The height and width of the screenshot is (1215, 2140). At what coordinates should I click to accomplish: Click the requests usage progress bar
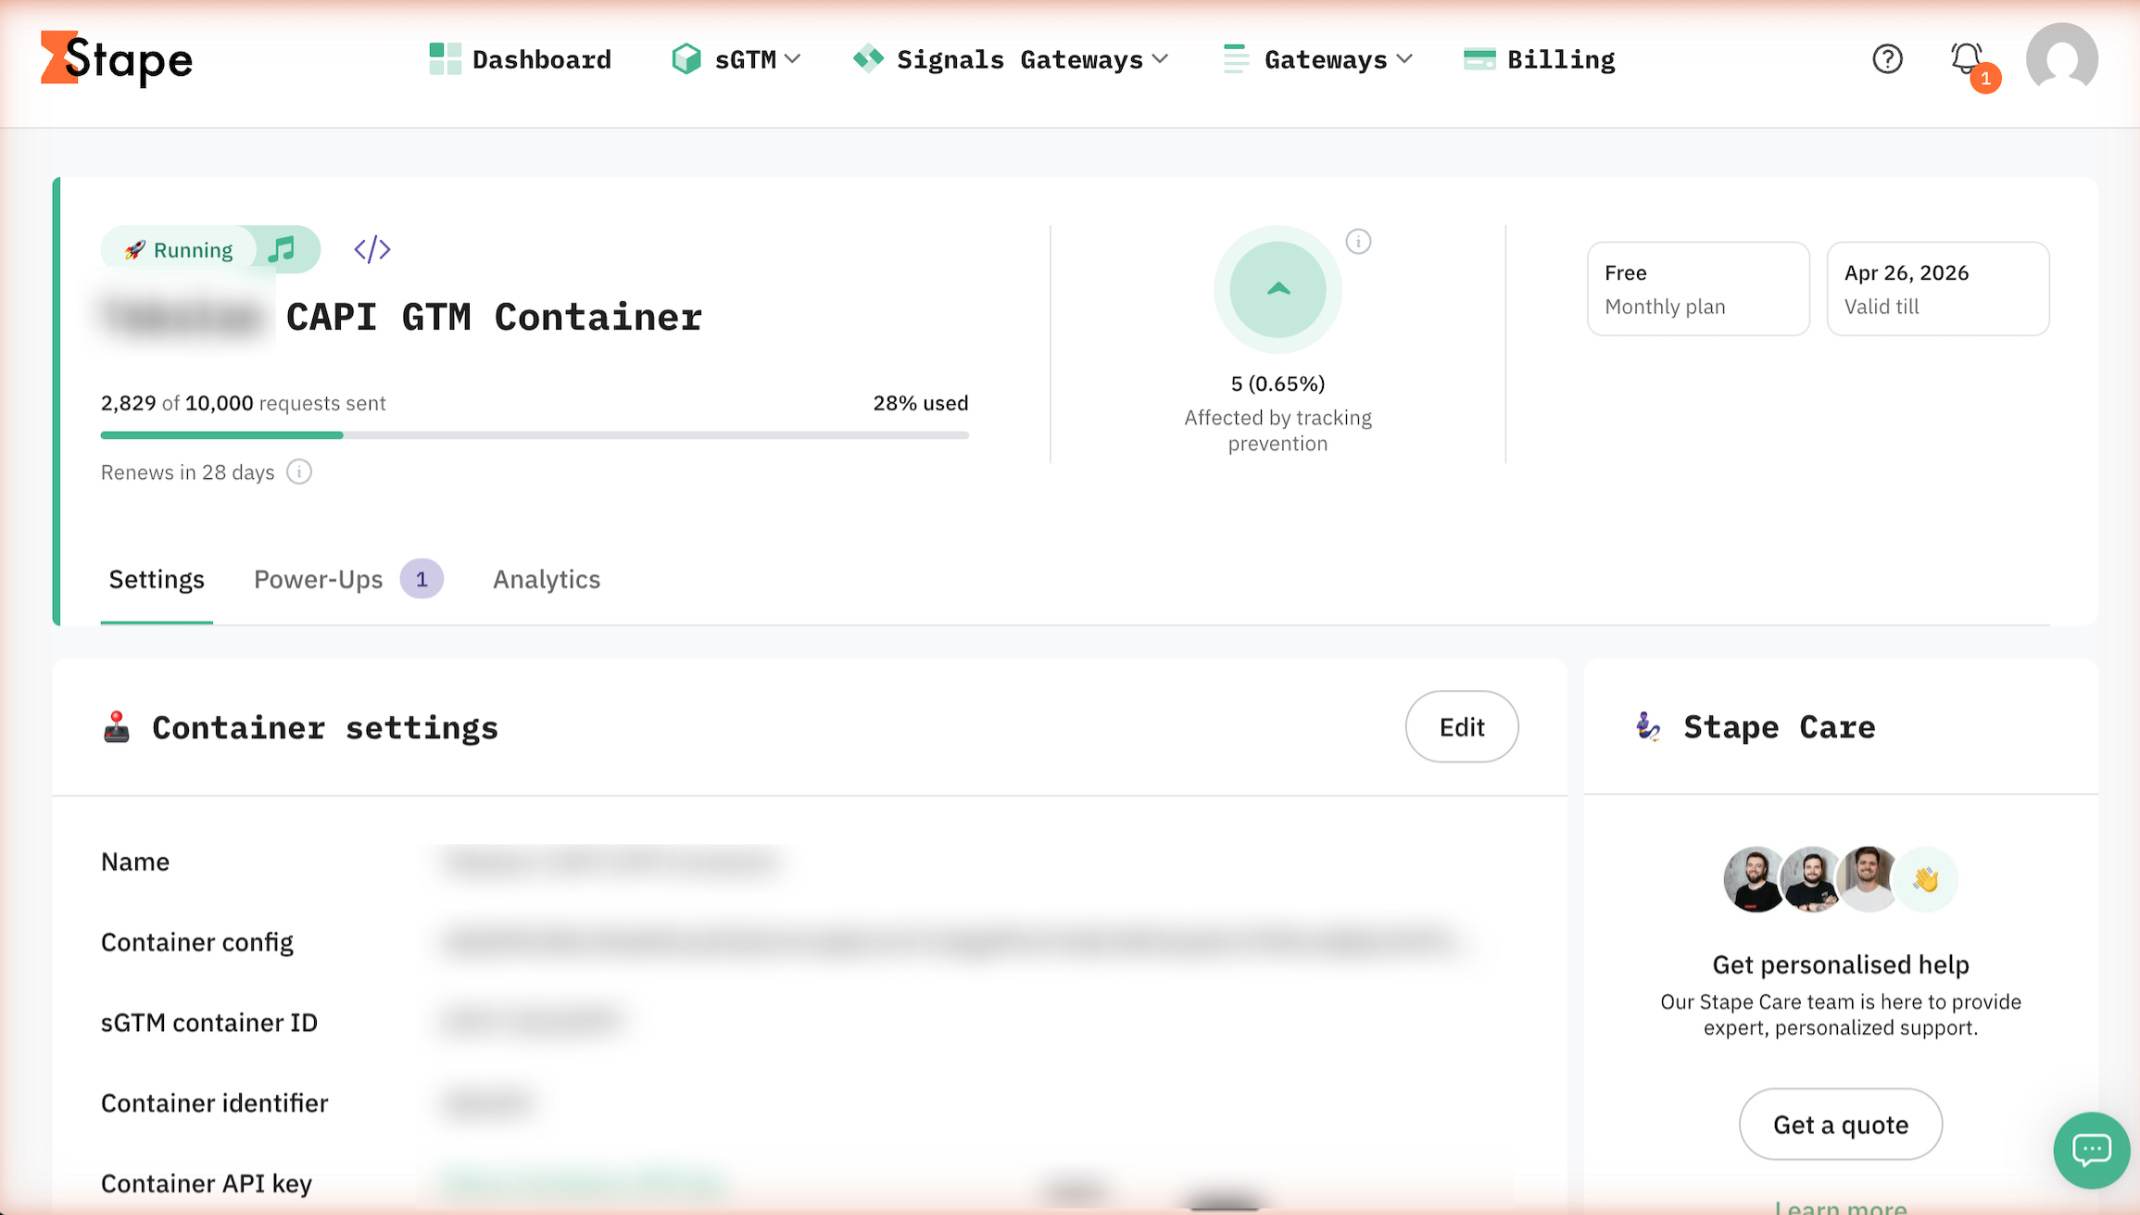[x=534, y=435]
